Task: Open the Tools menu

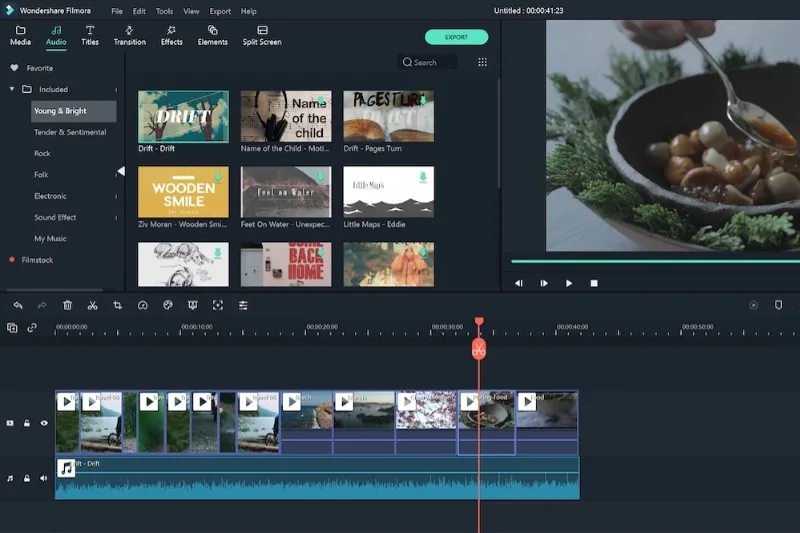Action: point(164,11)
